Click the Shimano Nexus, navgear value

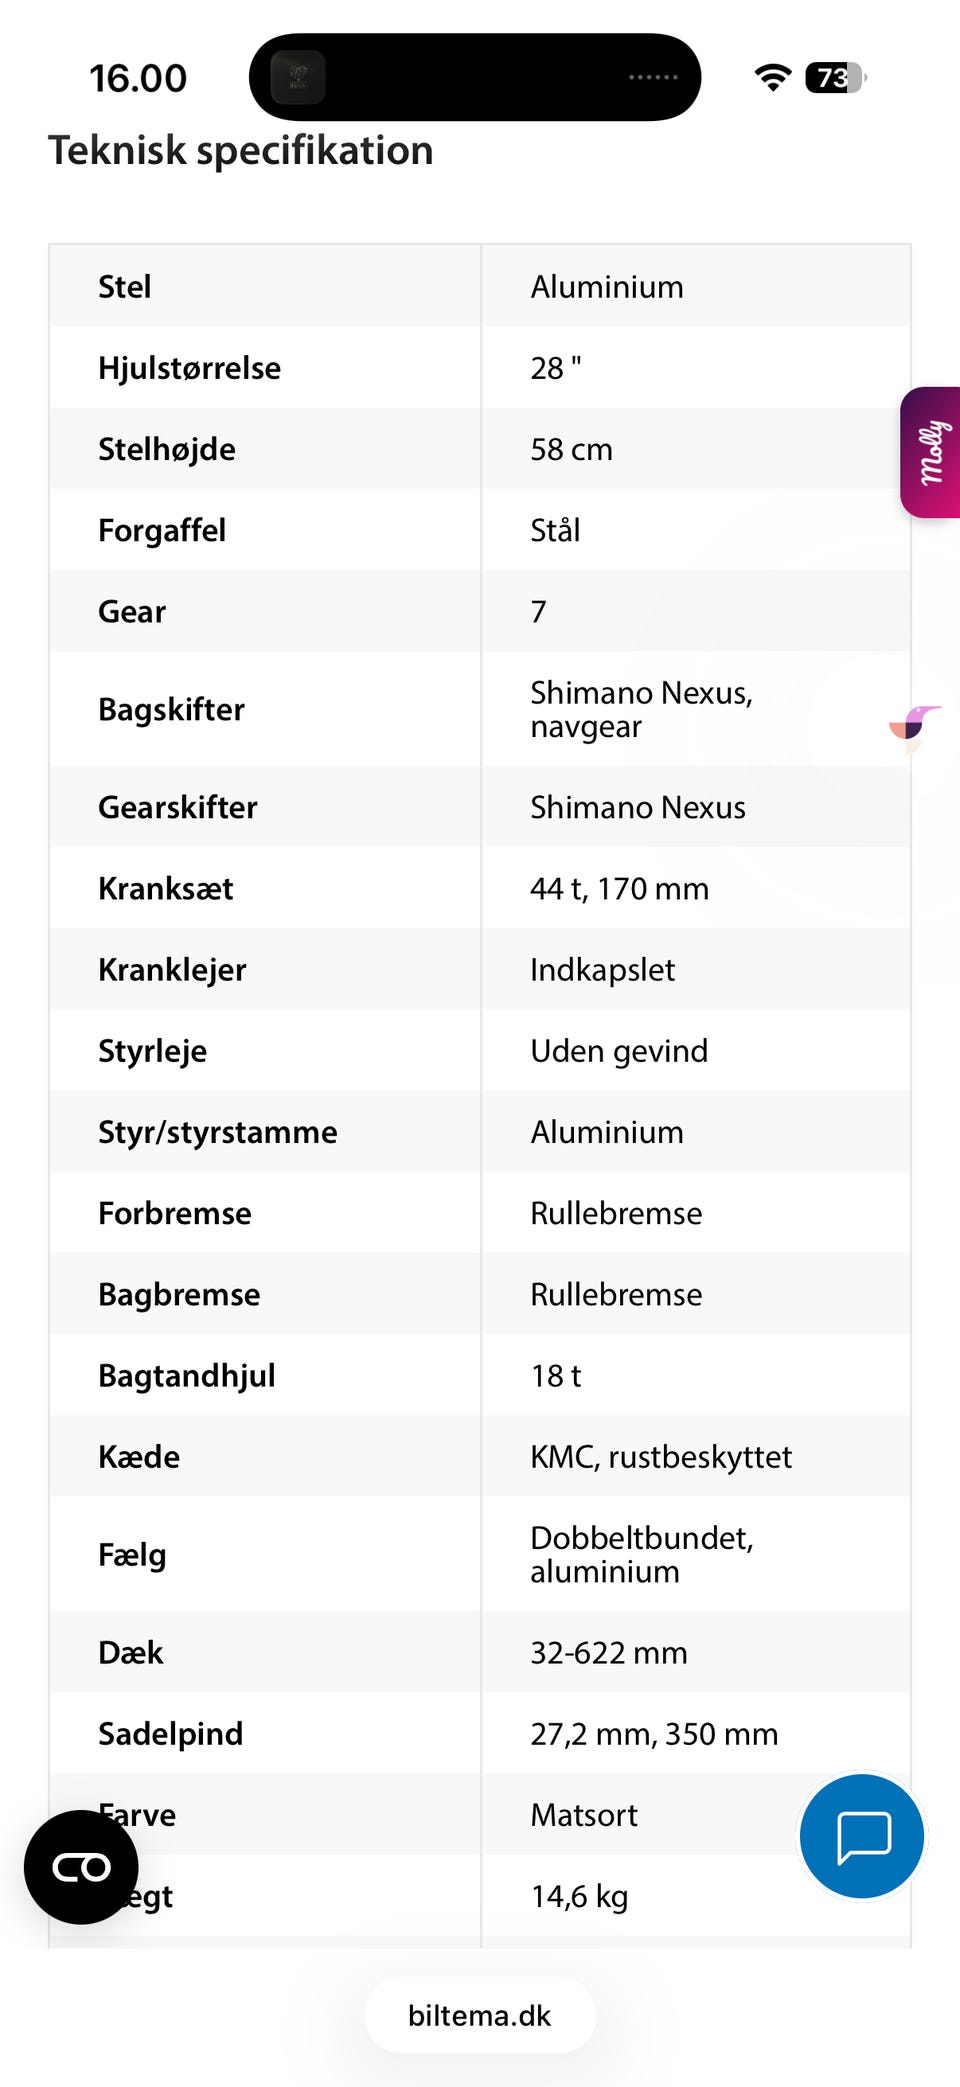tap(641, 709)
